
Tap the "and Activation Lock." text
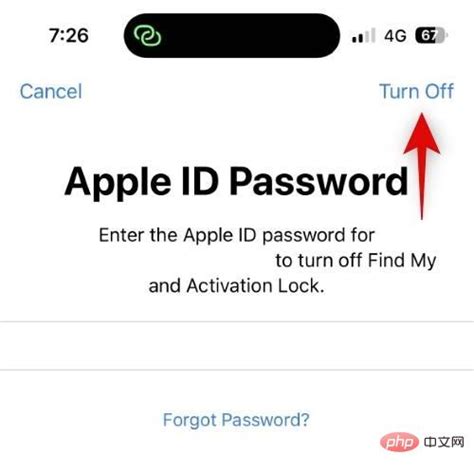236,286
